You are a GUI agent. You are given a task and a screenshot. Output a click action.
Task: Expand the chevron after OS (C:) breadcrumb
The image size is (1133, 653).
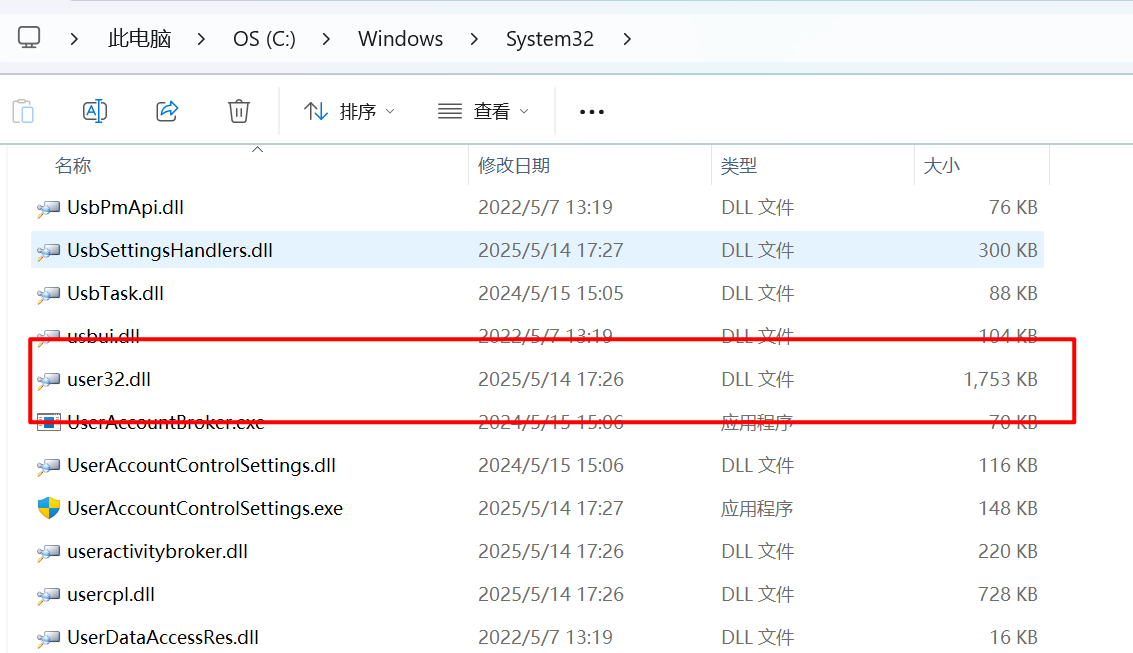[x=327, y=40]
